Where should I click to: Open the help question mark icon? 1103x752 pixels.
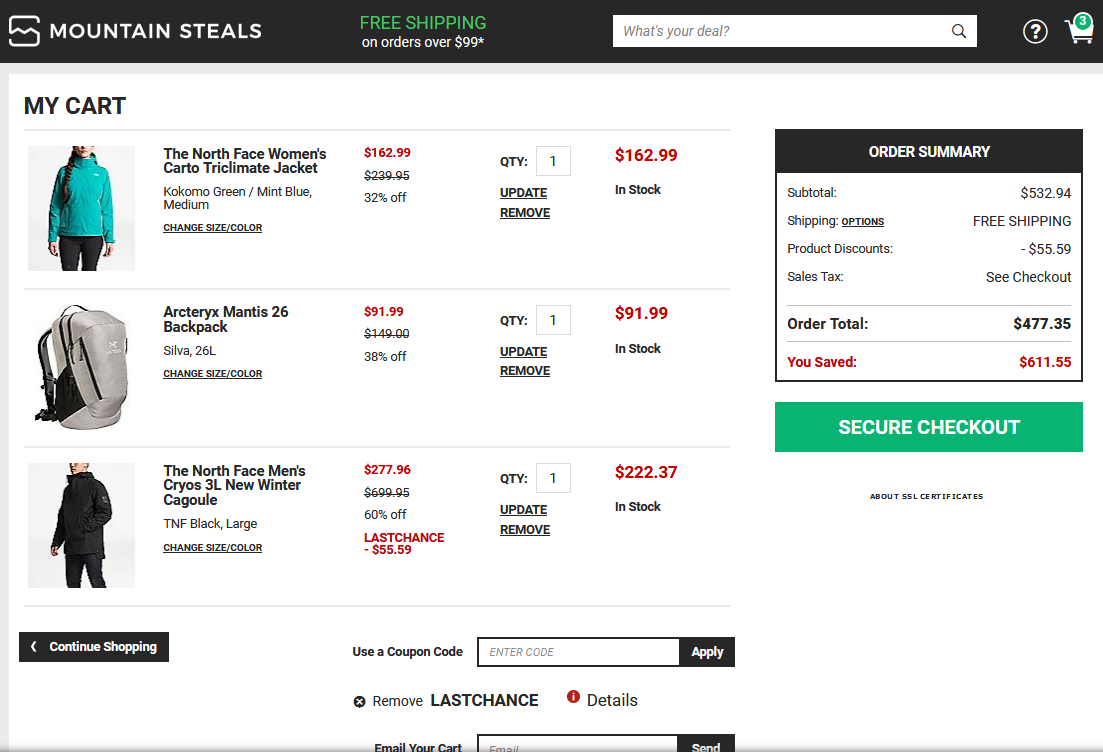[1035, 31]
